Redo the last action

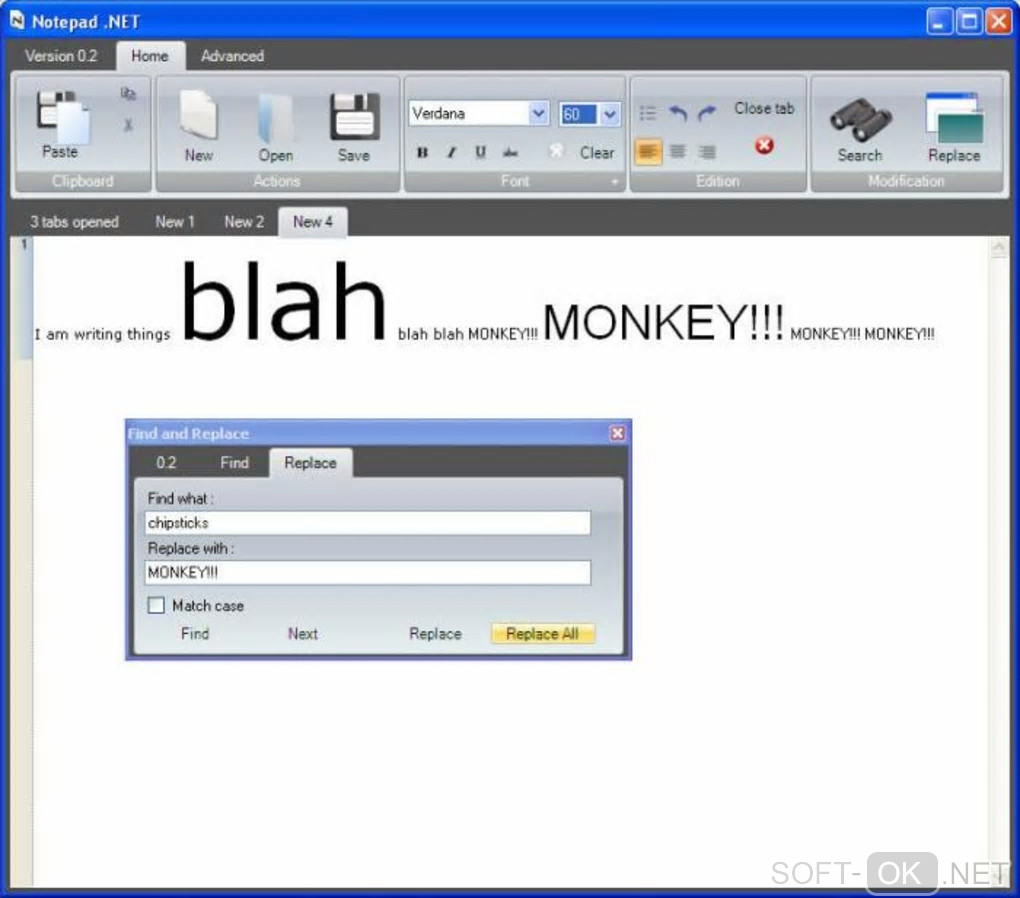point(706,113)
